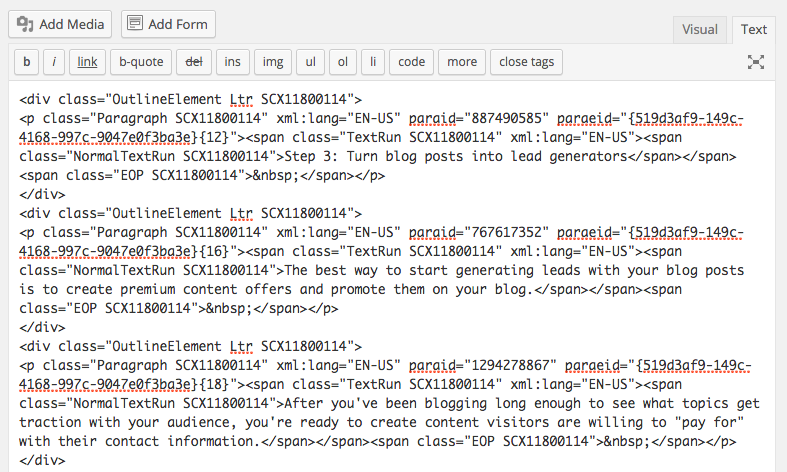The width and height of the screenshot is (787, 472).
Task: Click the '{18}' paraeid suffix
Action: point(213,384)
